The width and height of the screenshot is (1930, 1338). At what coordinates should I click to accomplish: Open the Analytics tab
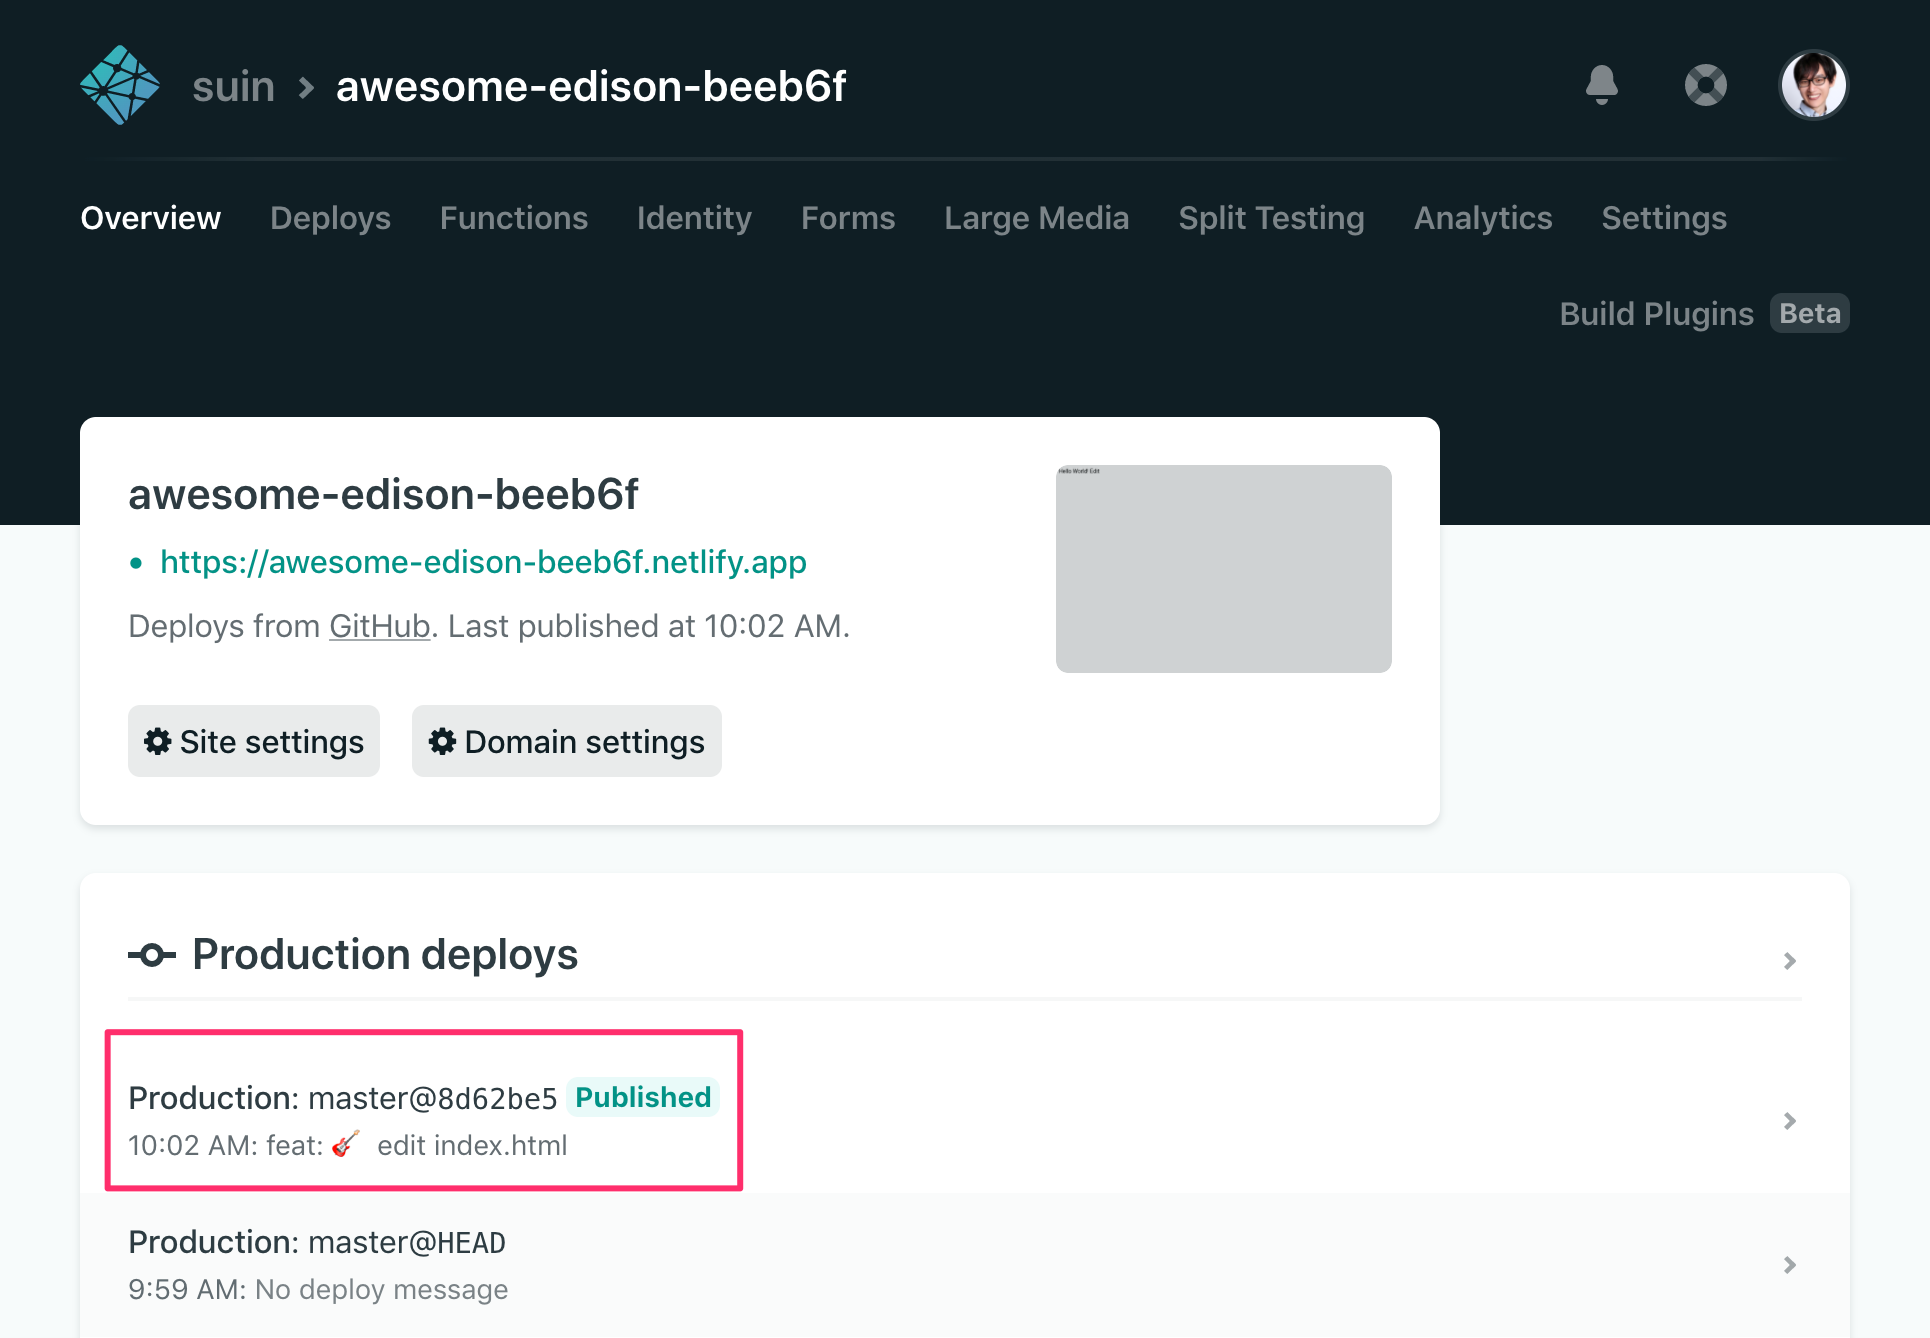click(1483, 218)
